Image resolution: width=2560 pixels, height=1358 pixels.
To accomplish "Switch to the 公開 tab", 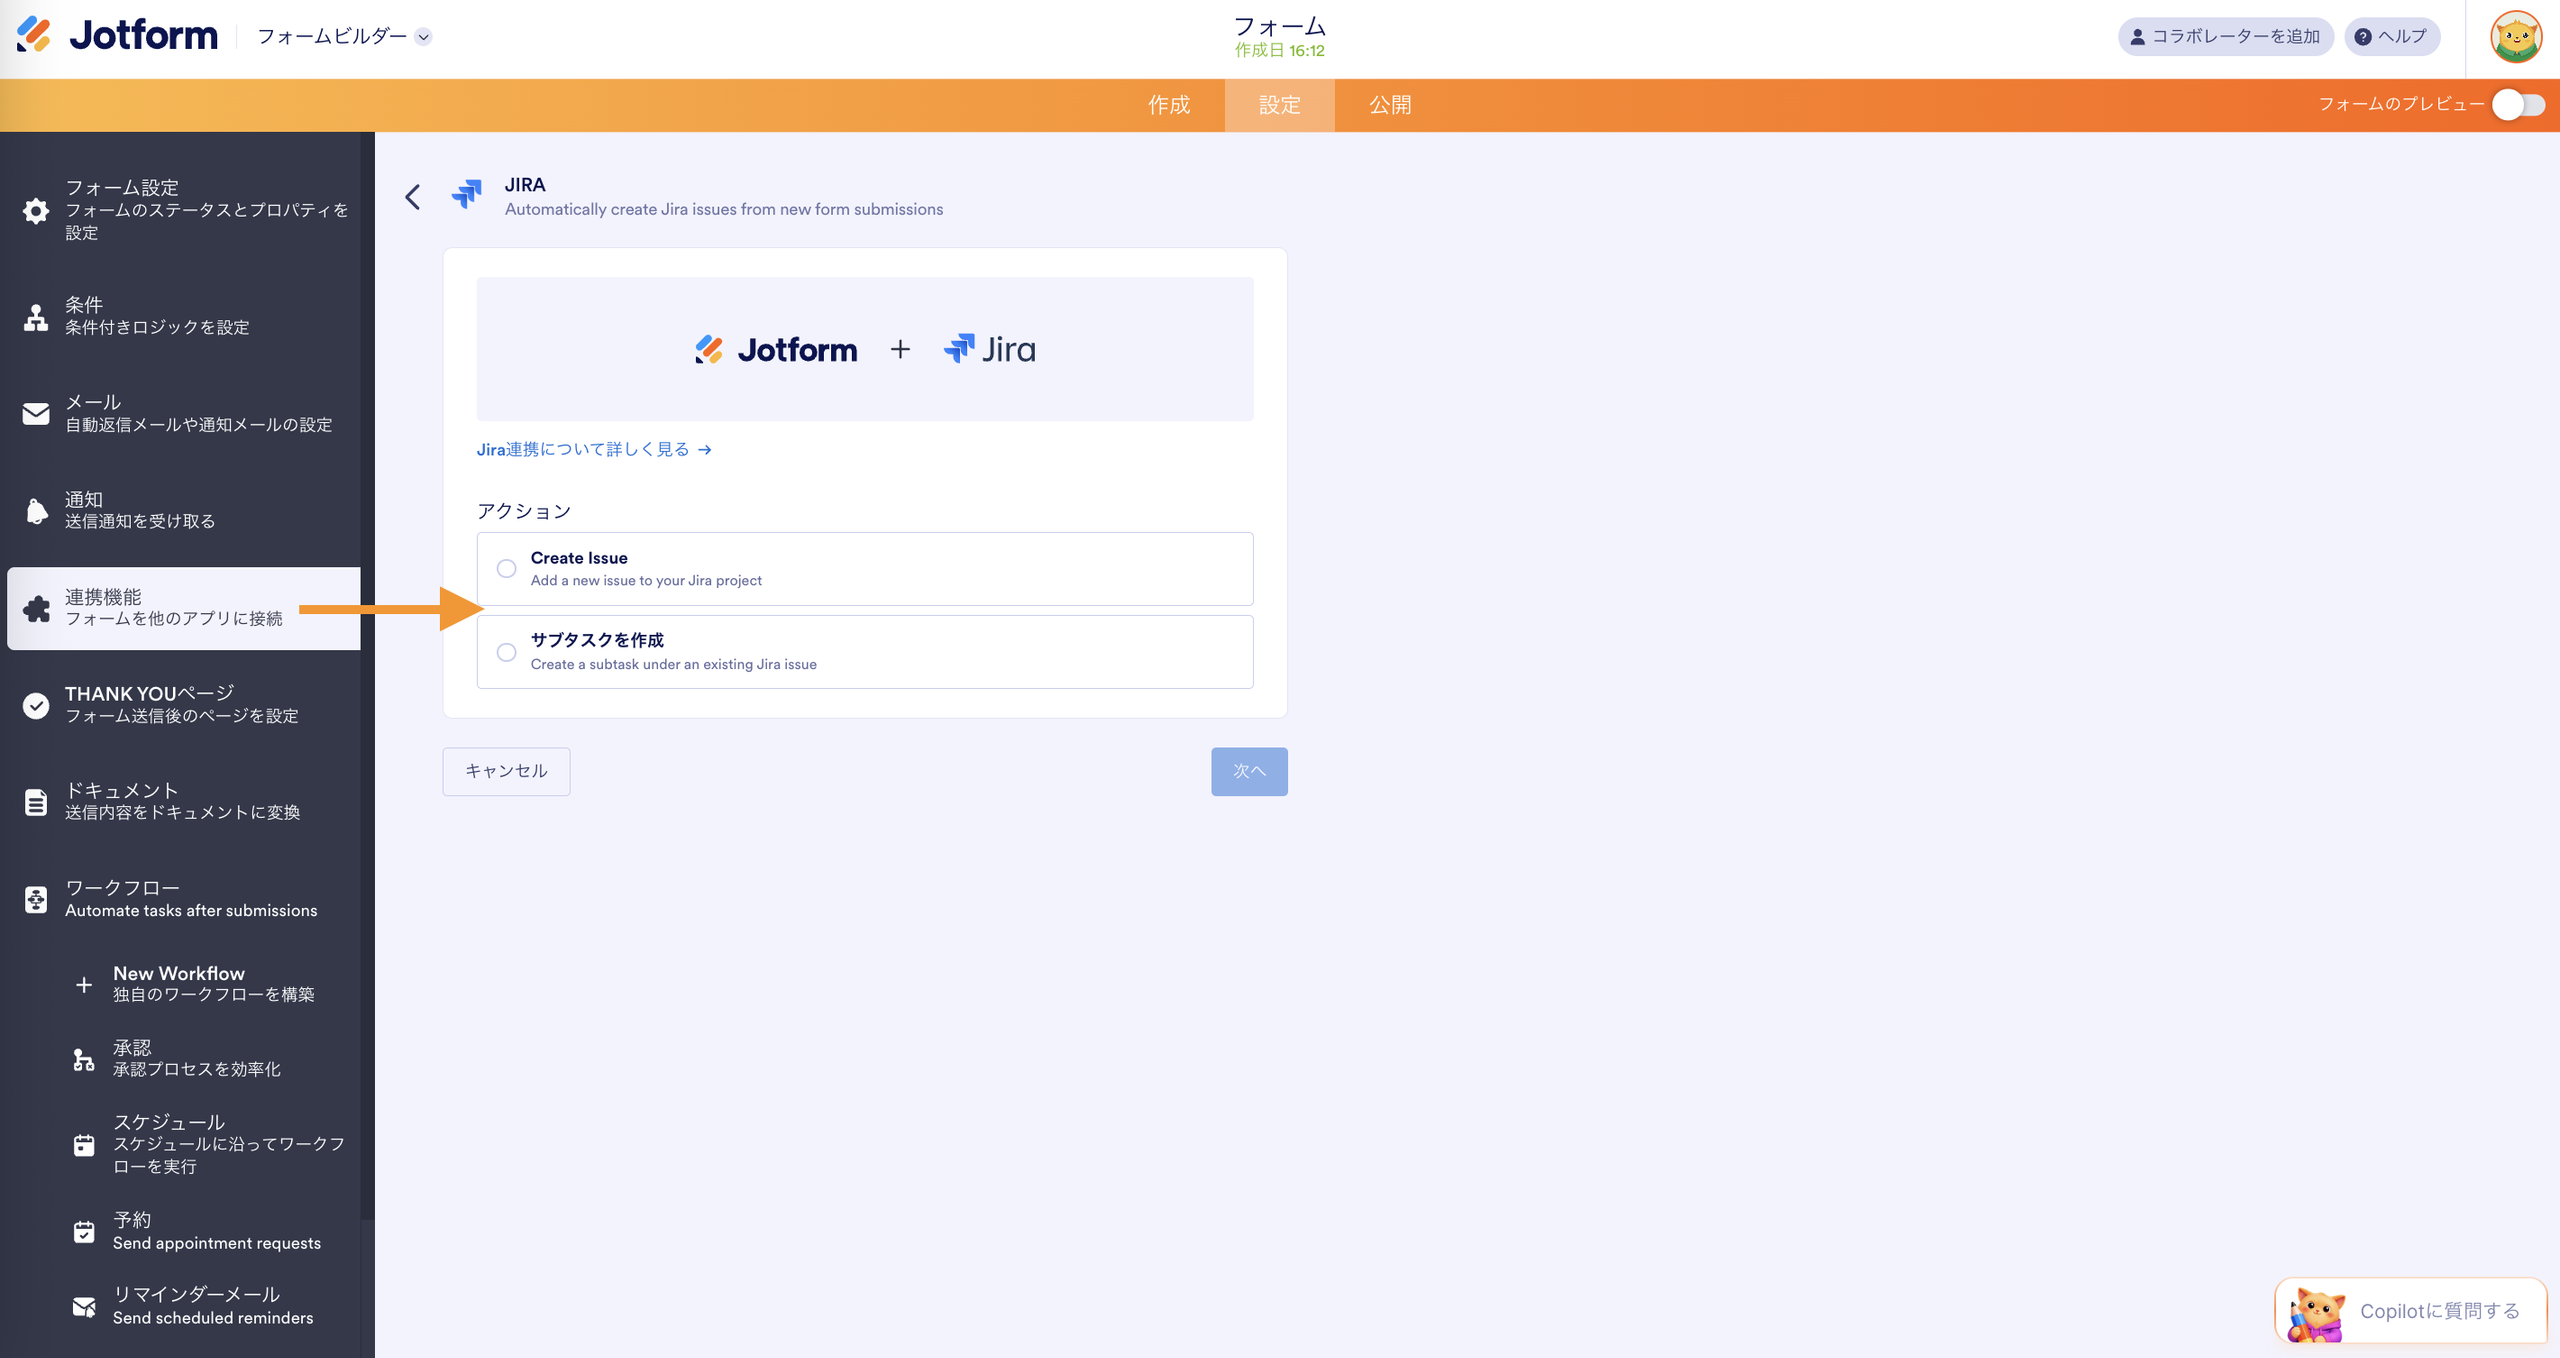I will pos(1390,105).
